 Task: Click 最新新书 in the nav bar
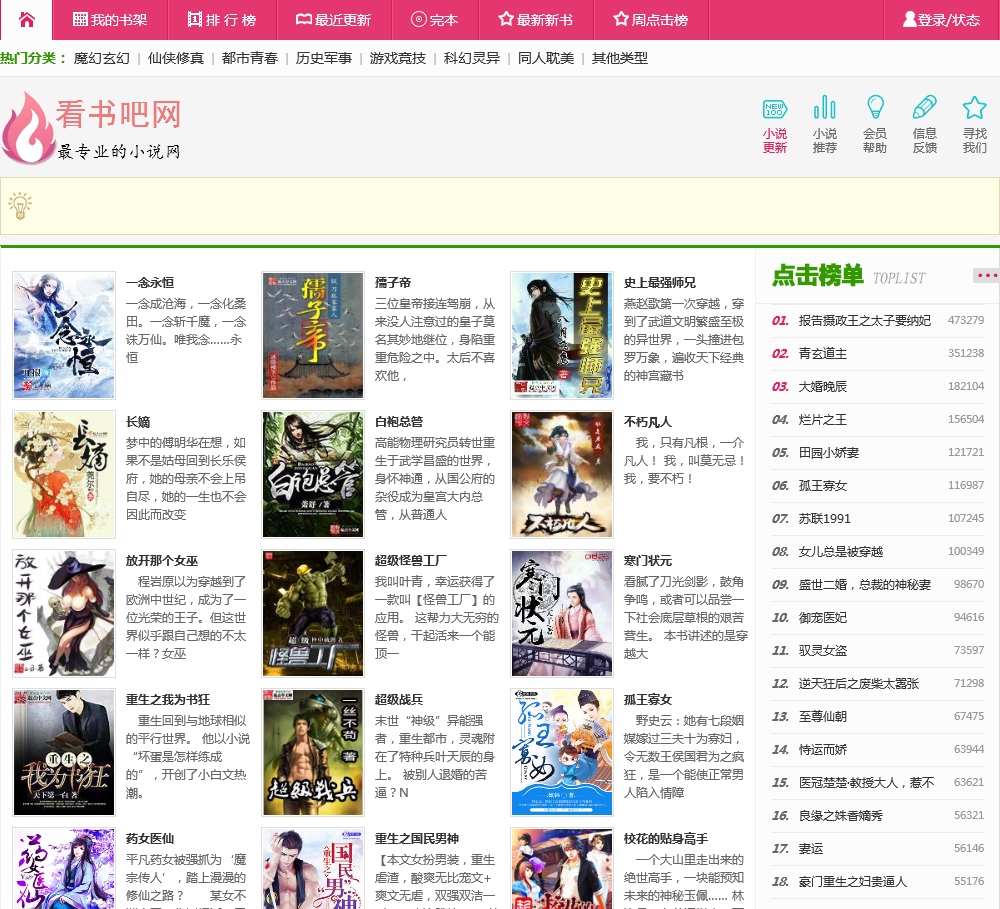click(536, 20)
